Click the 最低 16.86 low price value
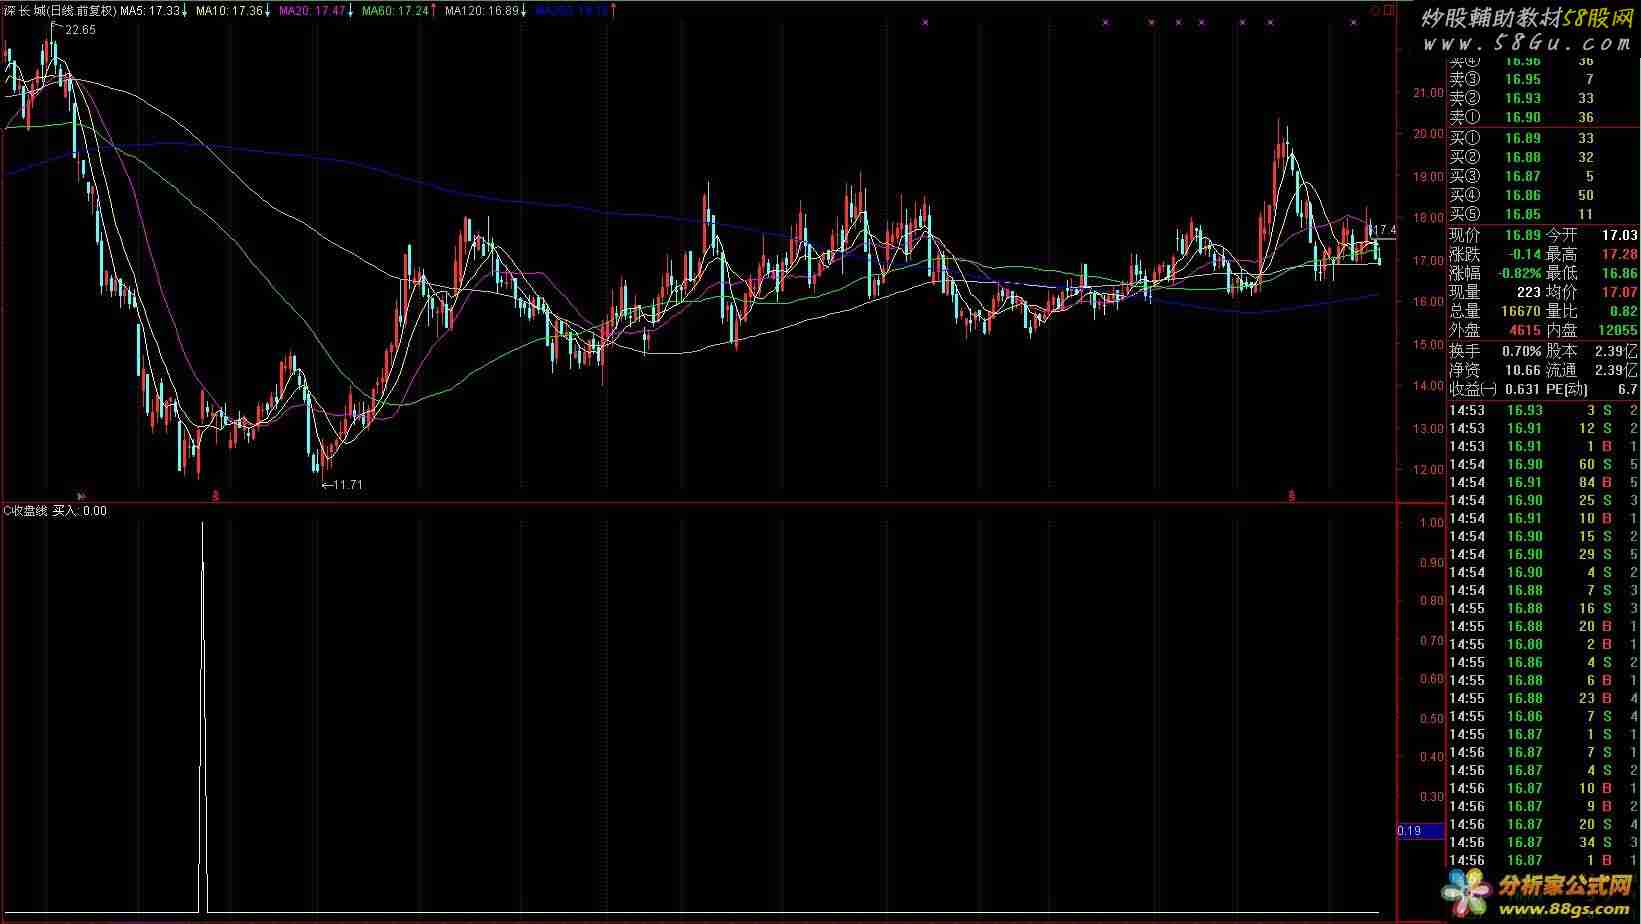 (1619, 273)
